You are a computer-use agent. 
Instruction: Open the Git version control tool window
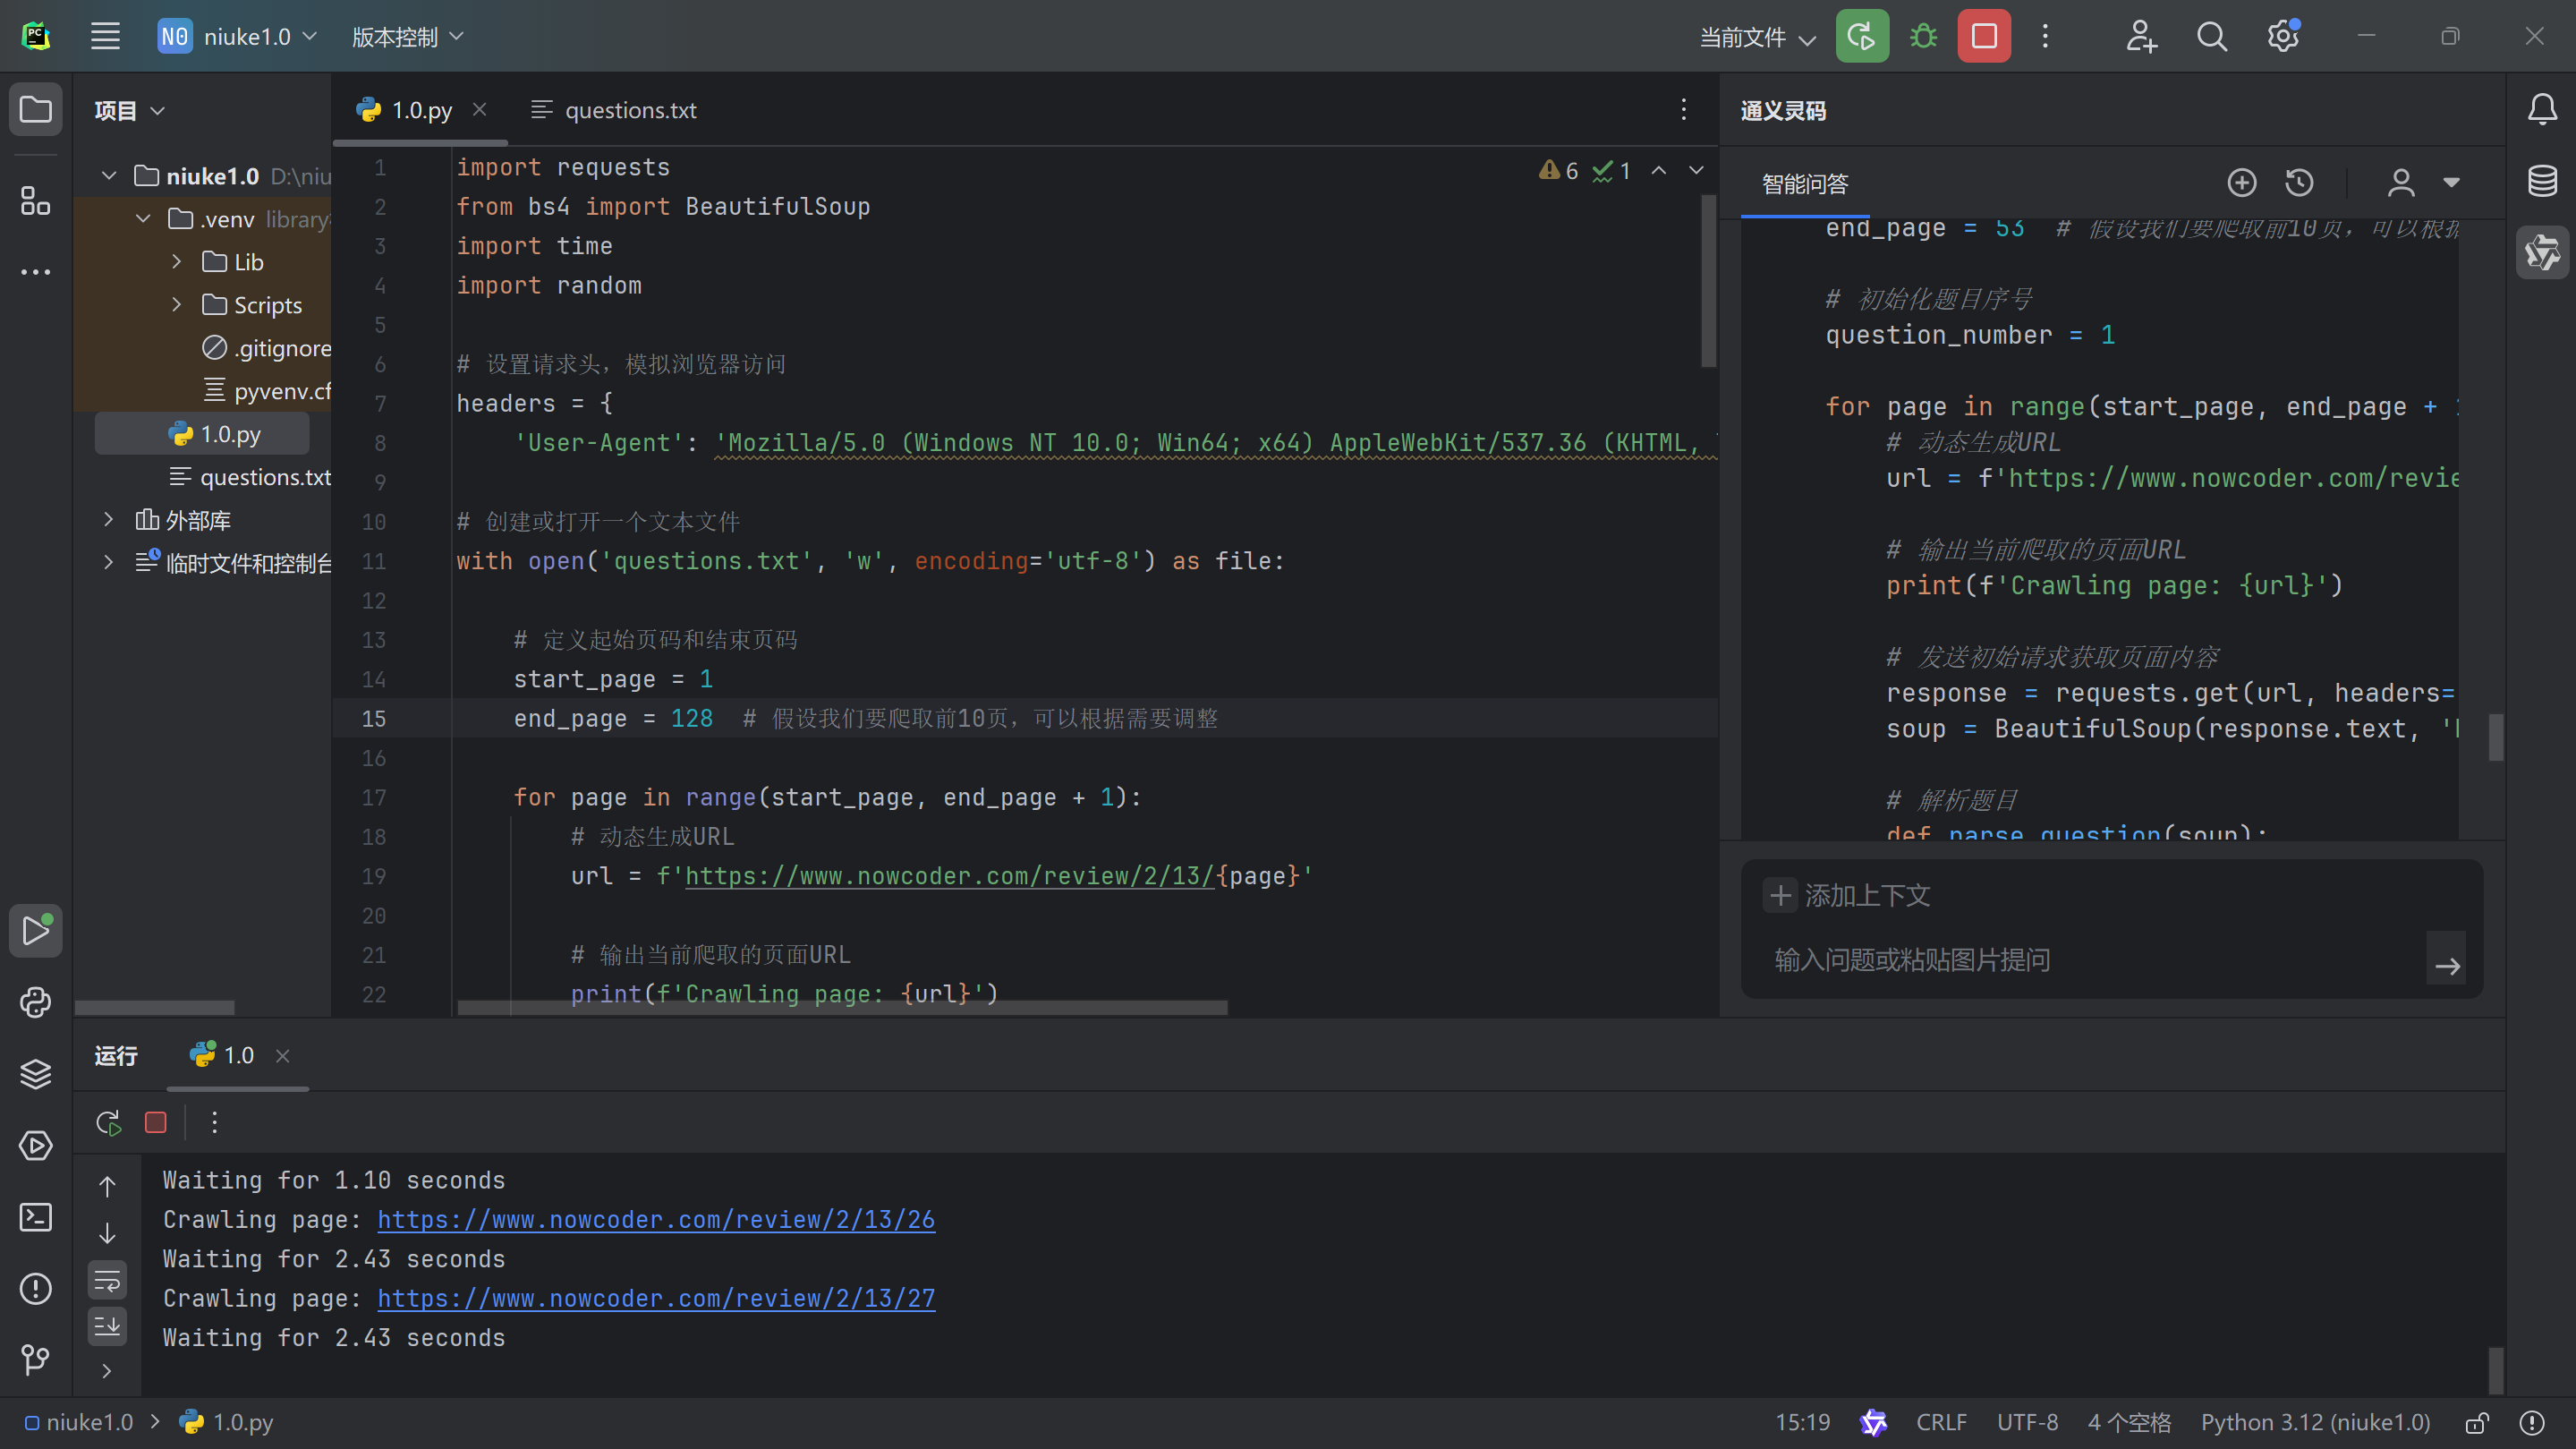[x=36, y=1359]
